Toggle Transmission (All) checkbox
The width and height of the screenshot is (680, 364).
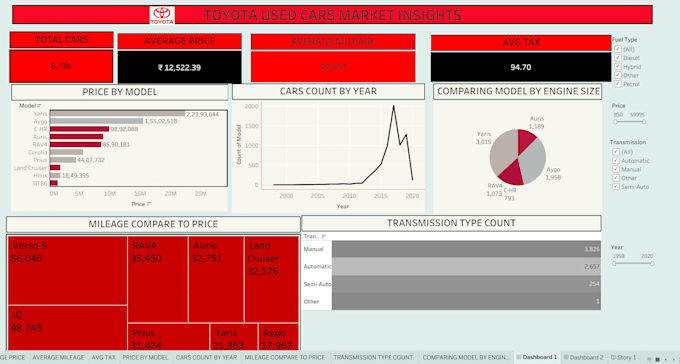tap(616, 152)
